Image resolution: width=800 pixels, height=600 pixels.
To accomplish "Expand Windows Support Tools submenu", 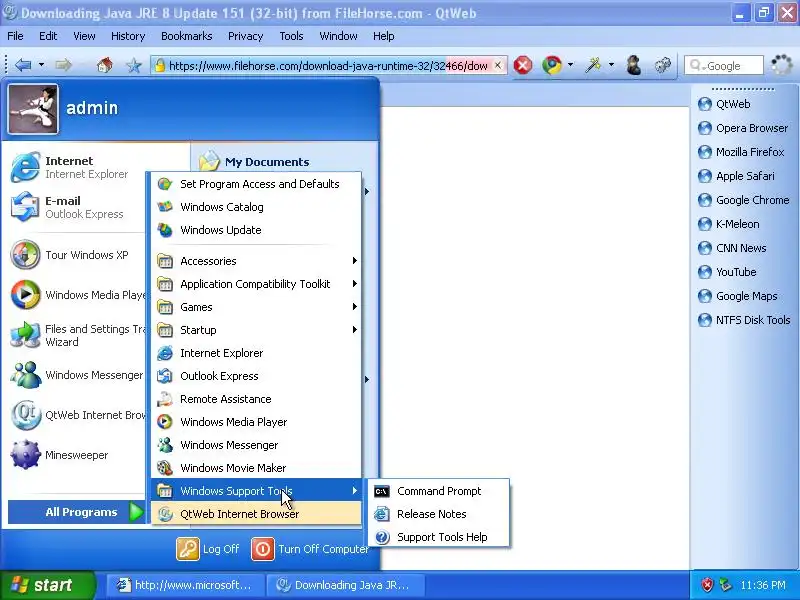I will coord(256,491).
